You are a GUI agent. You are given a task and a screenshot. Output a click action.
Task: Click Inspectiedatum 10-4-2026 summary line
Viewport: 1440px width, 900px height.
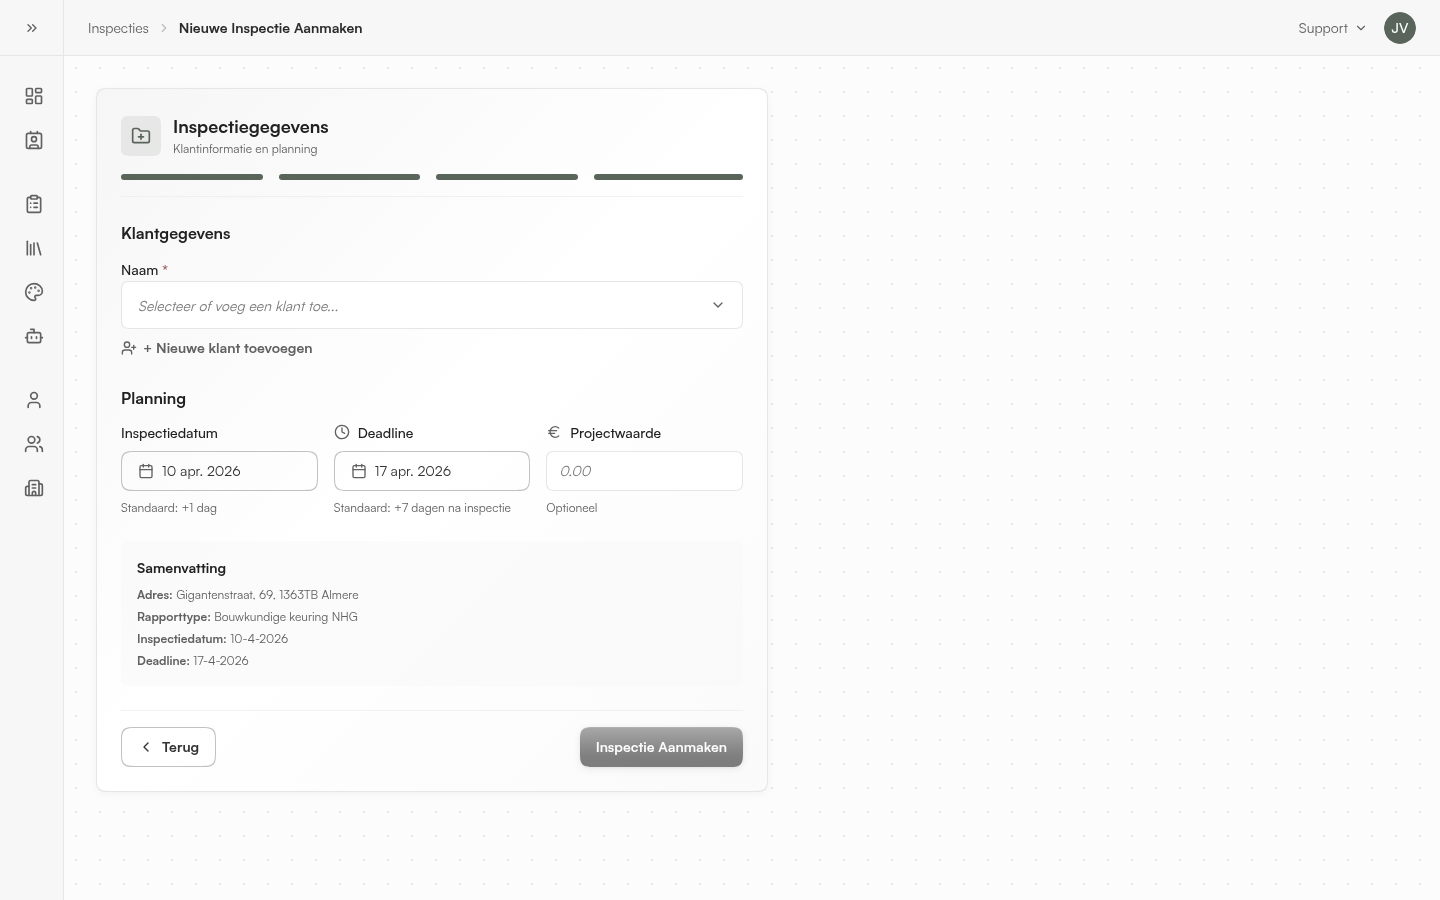[212, 639]
